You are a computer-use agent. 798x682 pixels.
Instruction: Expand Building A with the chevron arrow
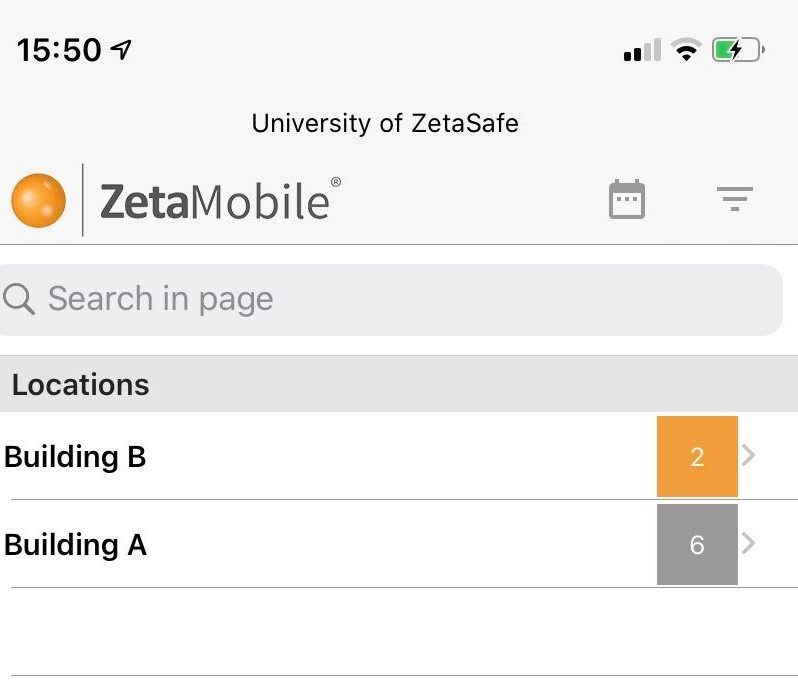pos(748,544)
